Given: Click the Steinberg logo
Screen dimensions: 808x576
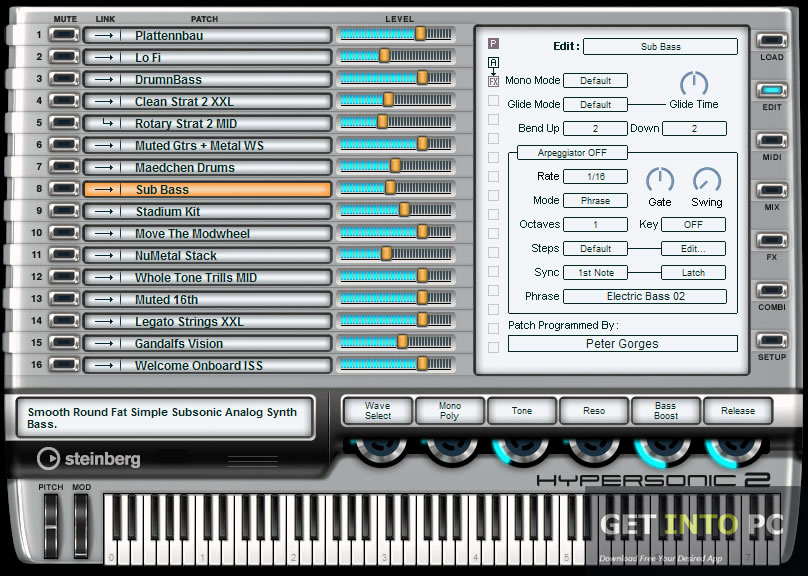Looking at the screenshot, I should pos(89,459).
